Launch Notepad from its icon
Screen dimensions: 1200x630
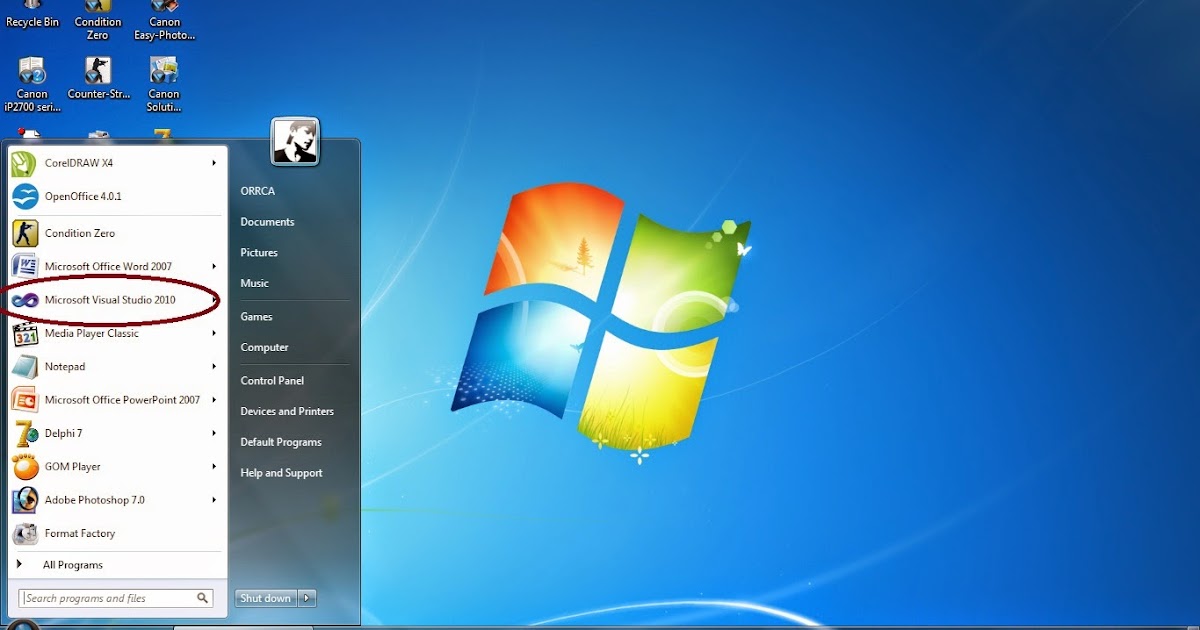(x=25, y=366)
